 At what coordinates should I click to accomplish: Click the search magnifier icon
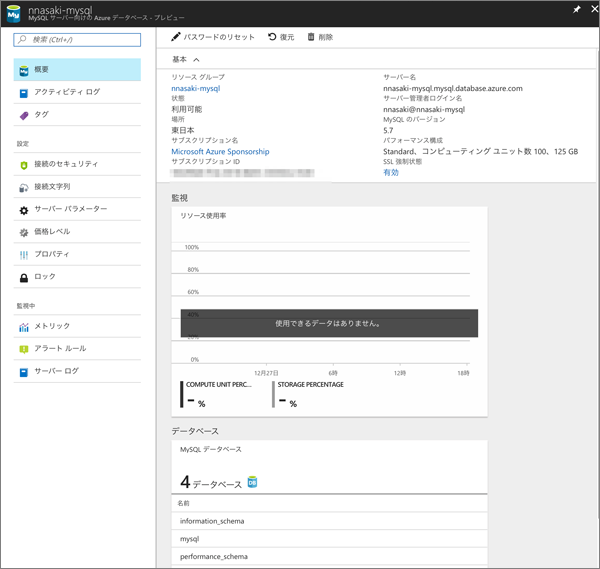[x=22, y=39]
